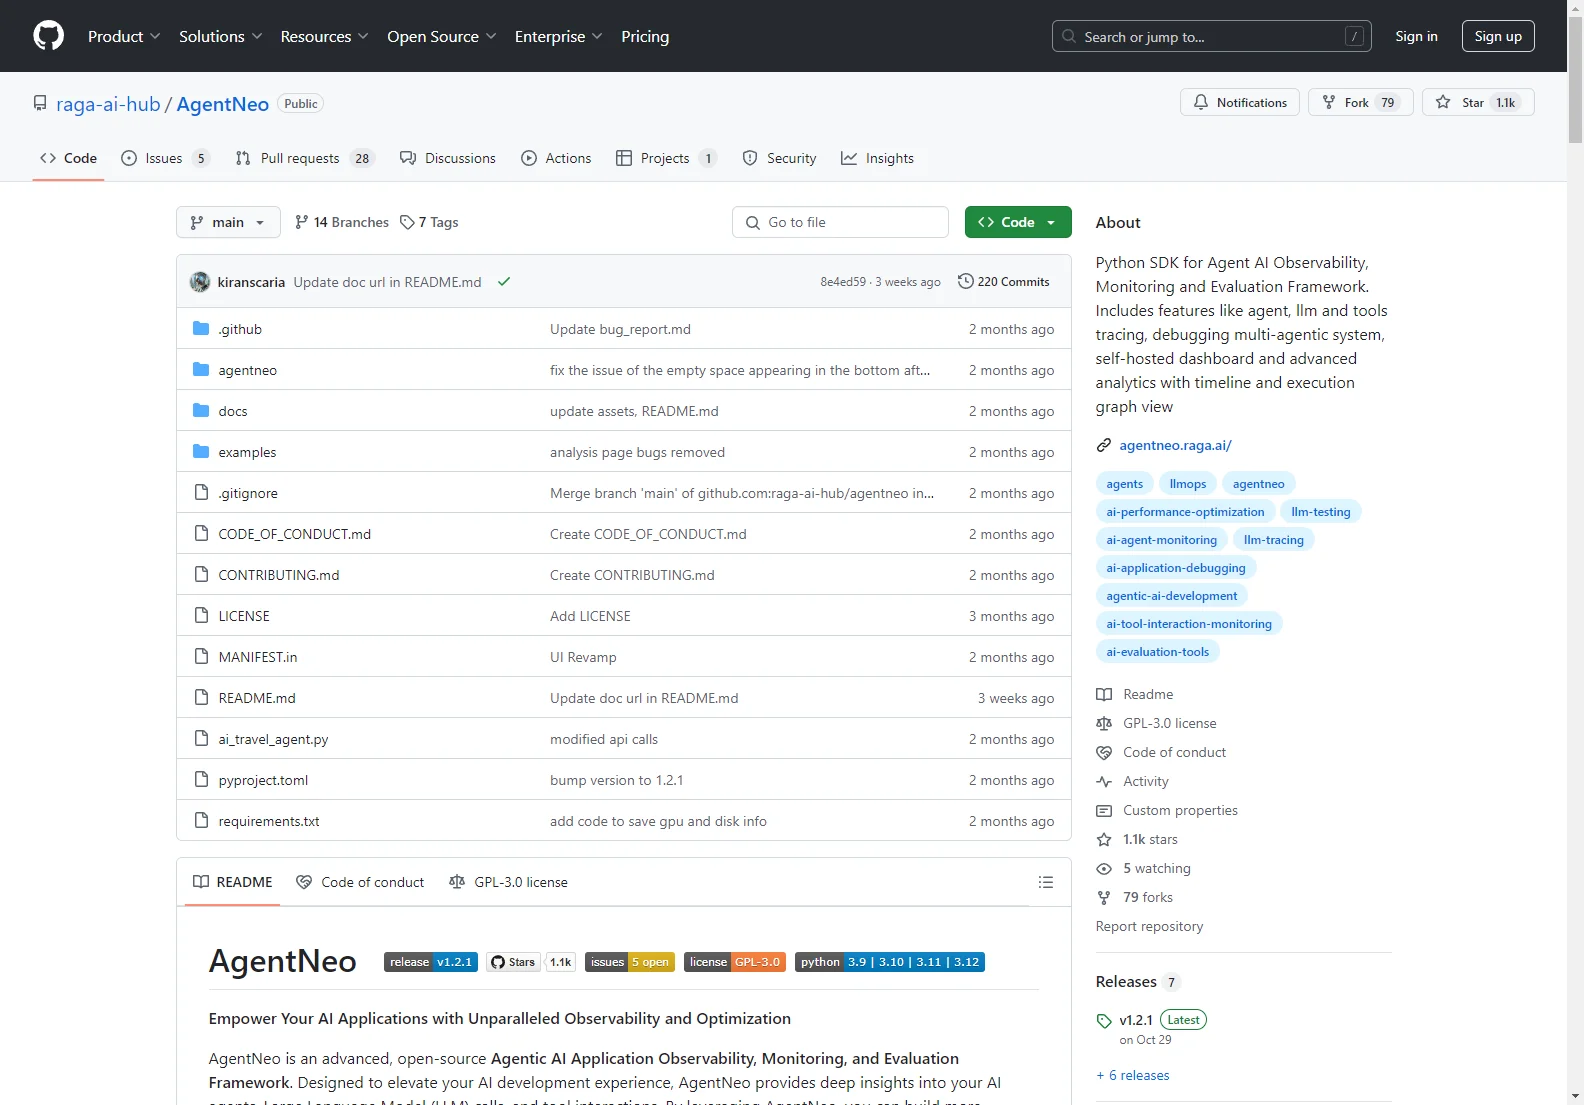The image size is (1584, 1105).
Task: Open the ai_travel_agent.py file
Action: point(273,739)
